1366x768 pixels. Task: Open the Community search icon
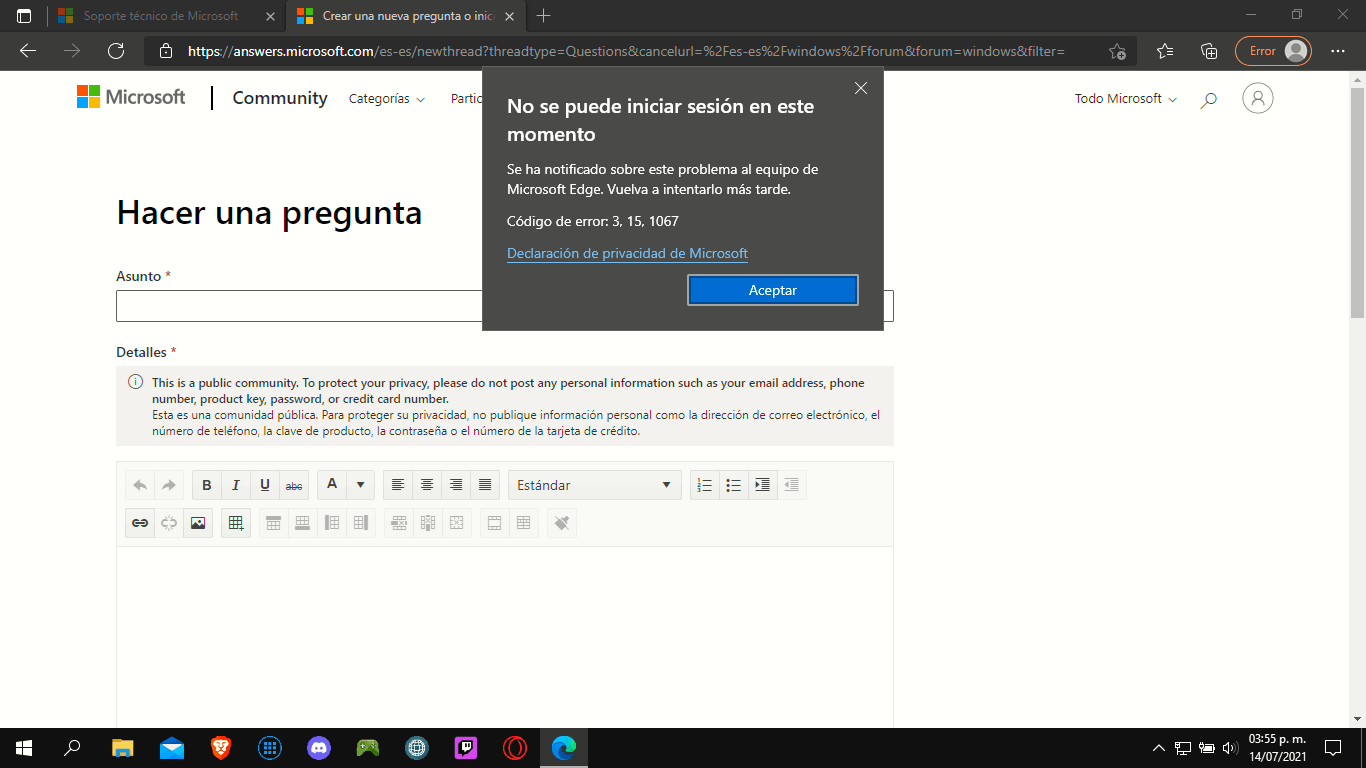pyautogui.click(x=1209, y=99)
